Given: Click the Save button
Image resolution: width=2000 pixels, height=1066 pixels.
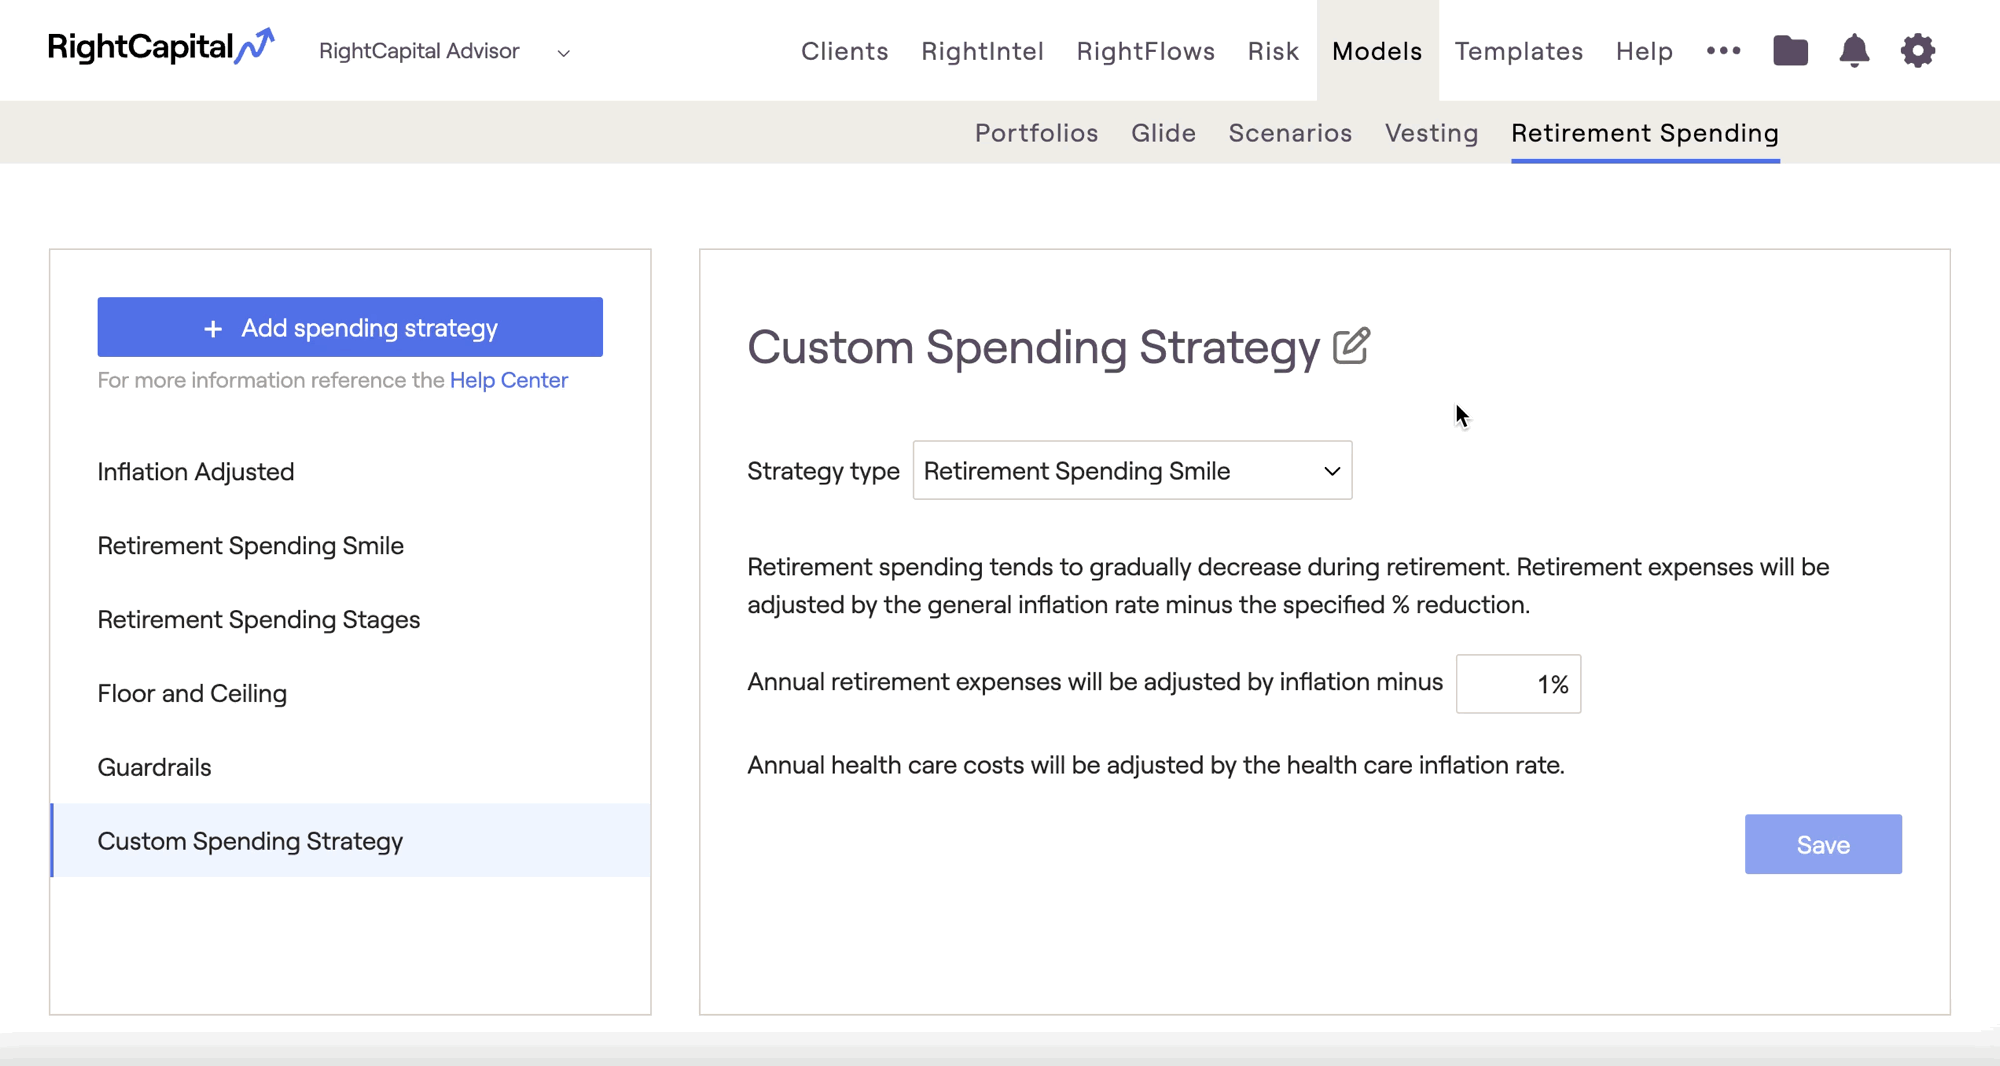Looking at the screenshot, I should click(x=1823, y=844).
